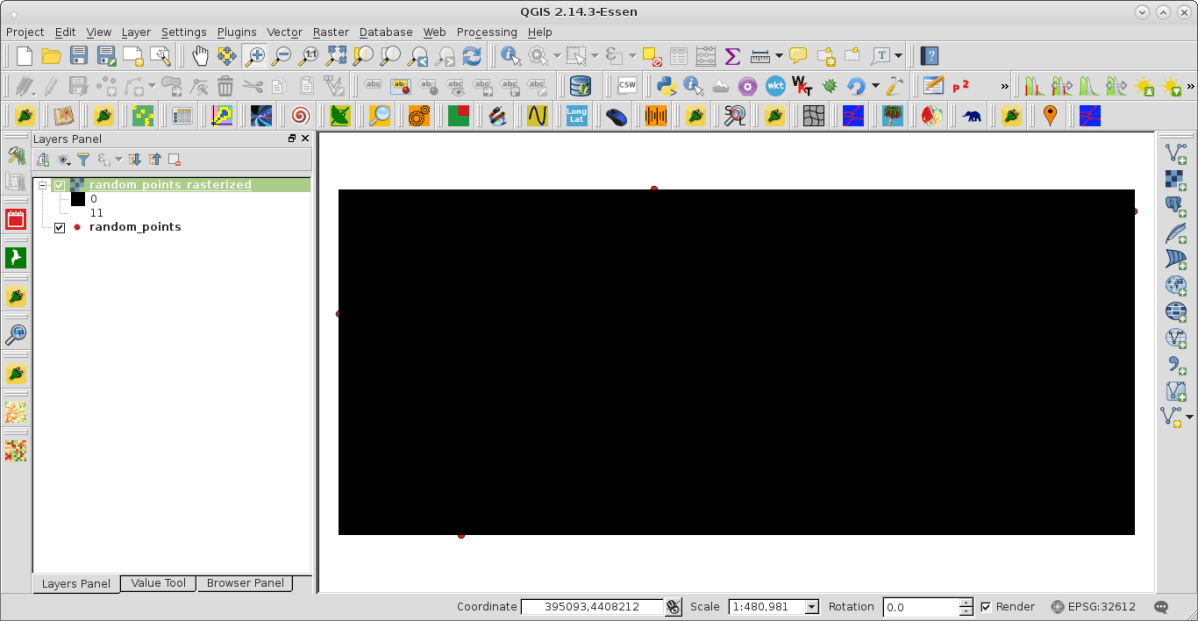
Task: Open the Raster menu
Action: click(x=331, y=32)
